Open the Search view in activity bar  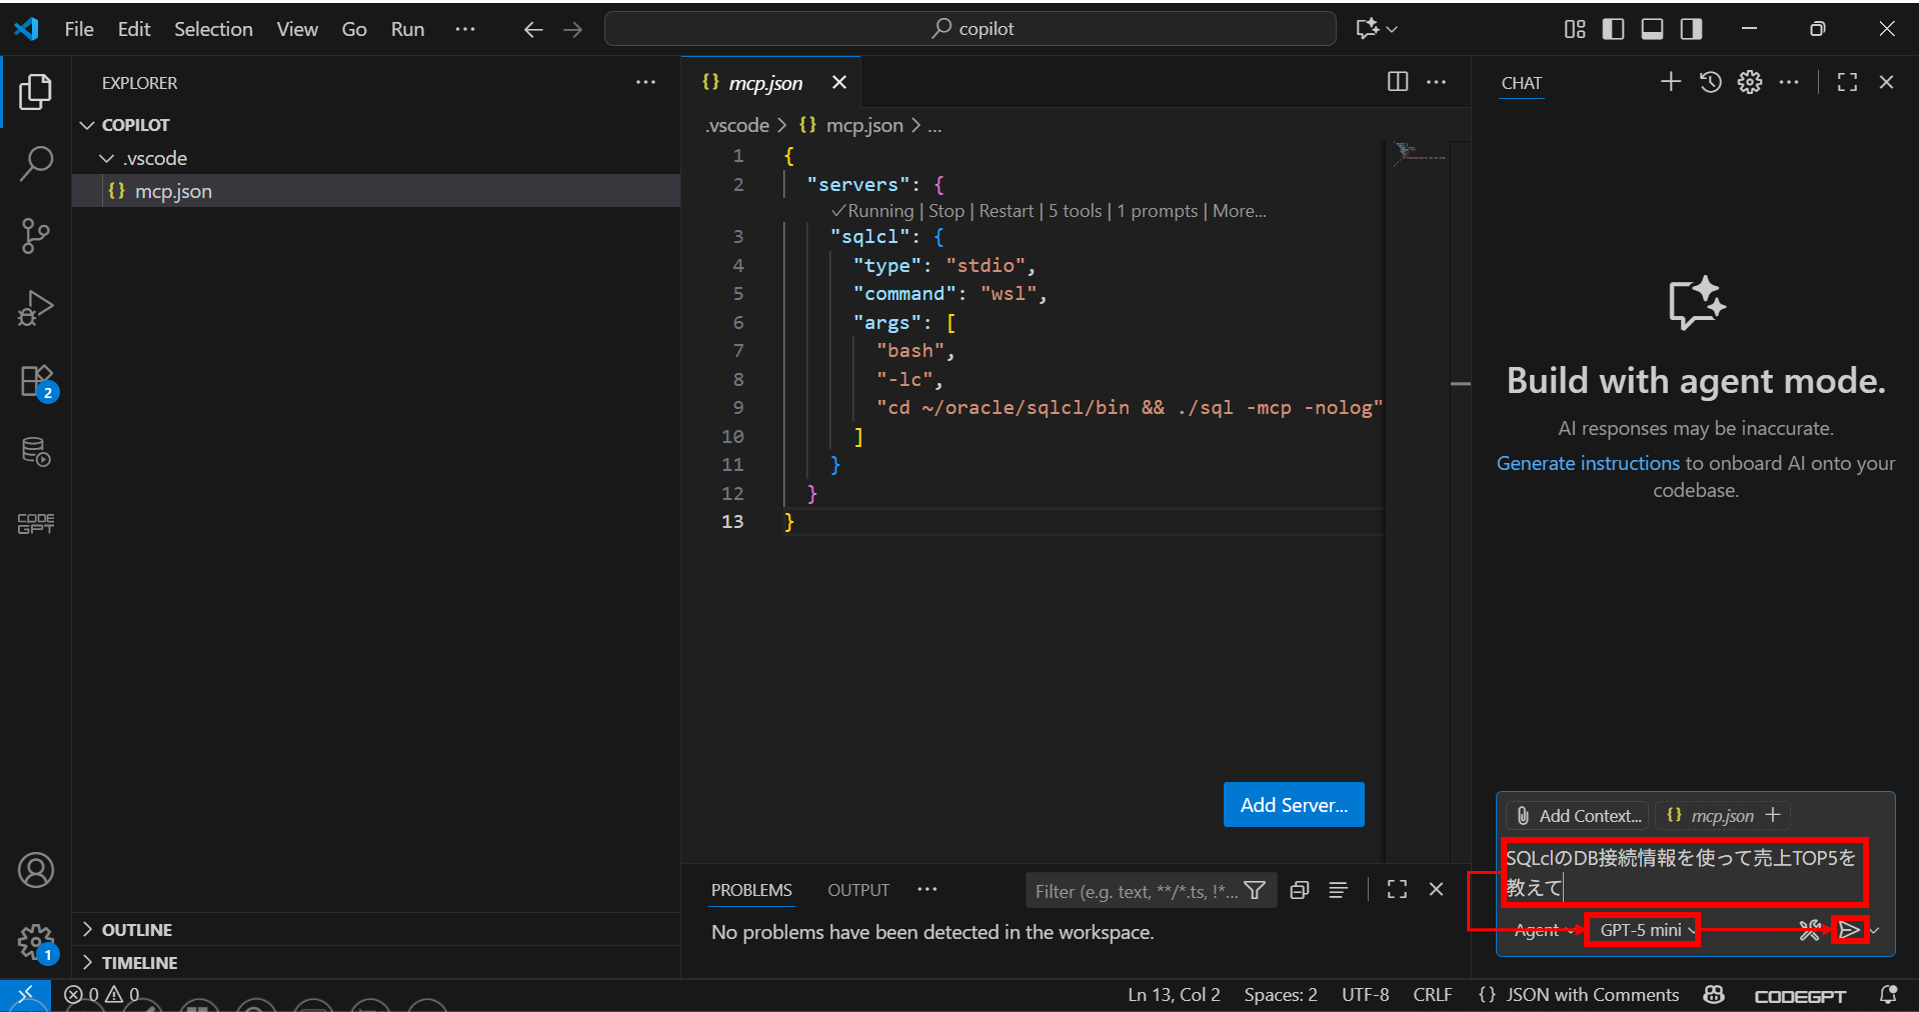(36, 163)
